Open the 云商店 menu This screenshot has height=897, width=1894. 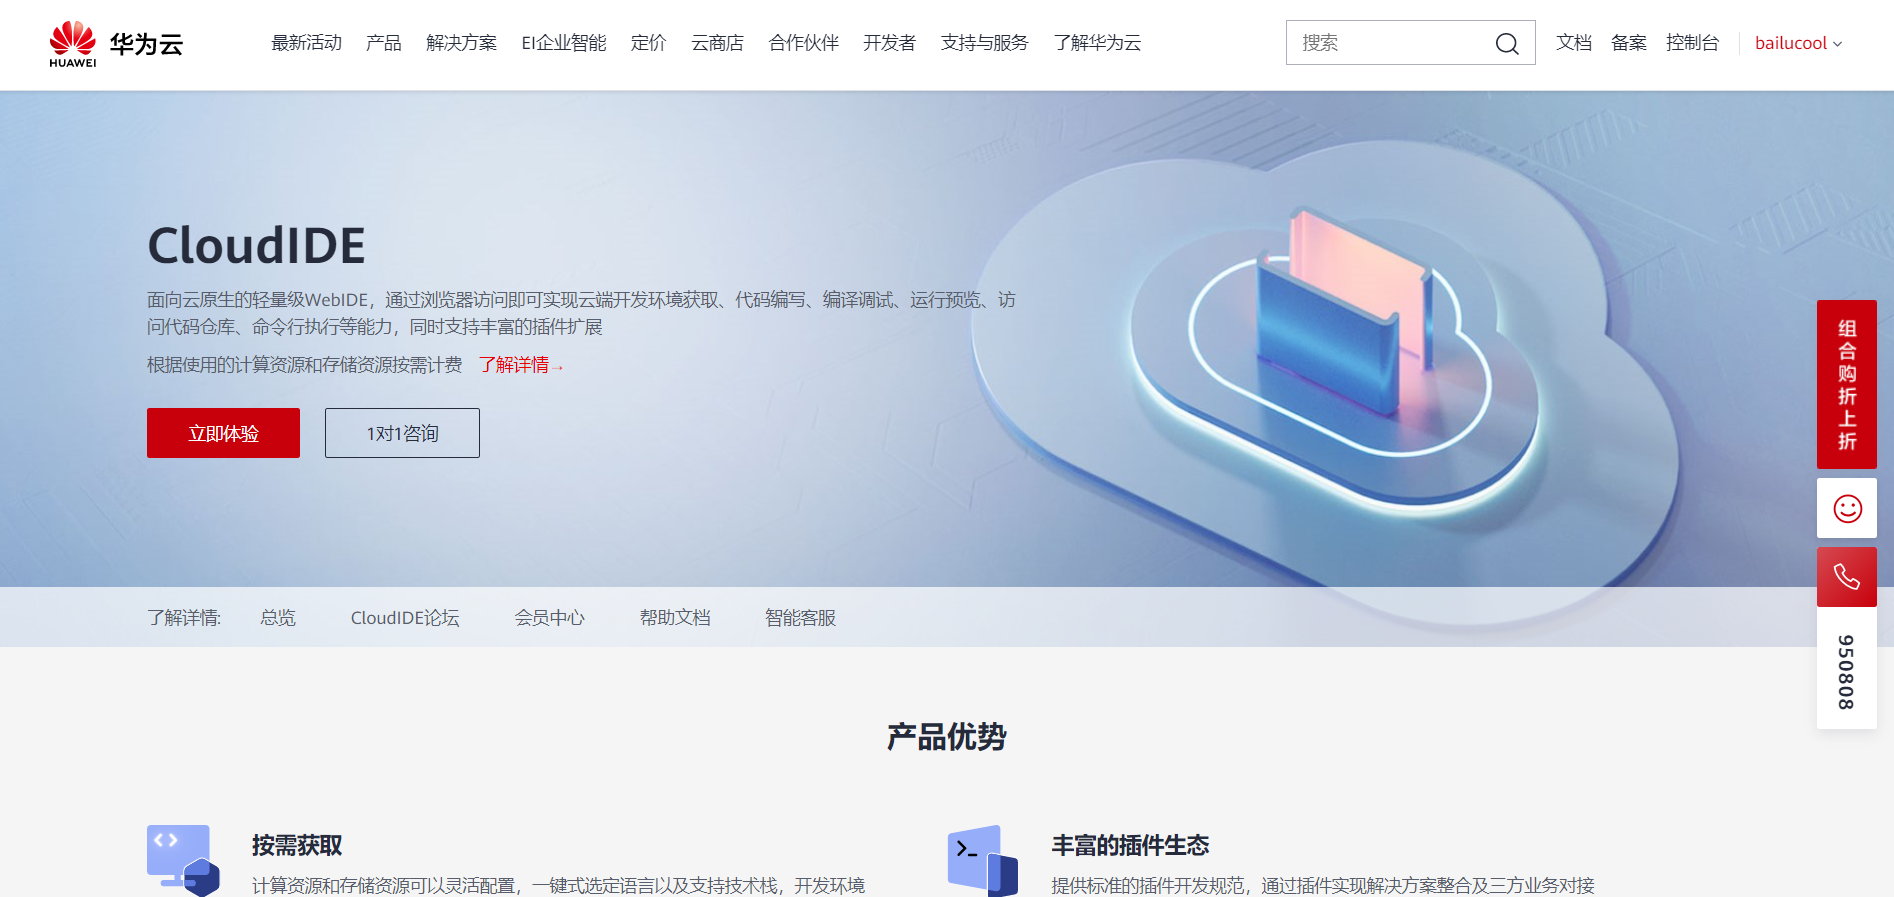tap(717, 43)
